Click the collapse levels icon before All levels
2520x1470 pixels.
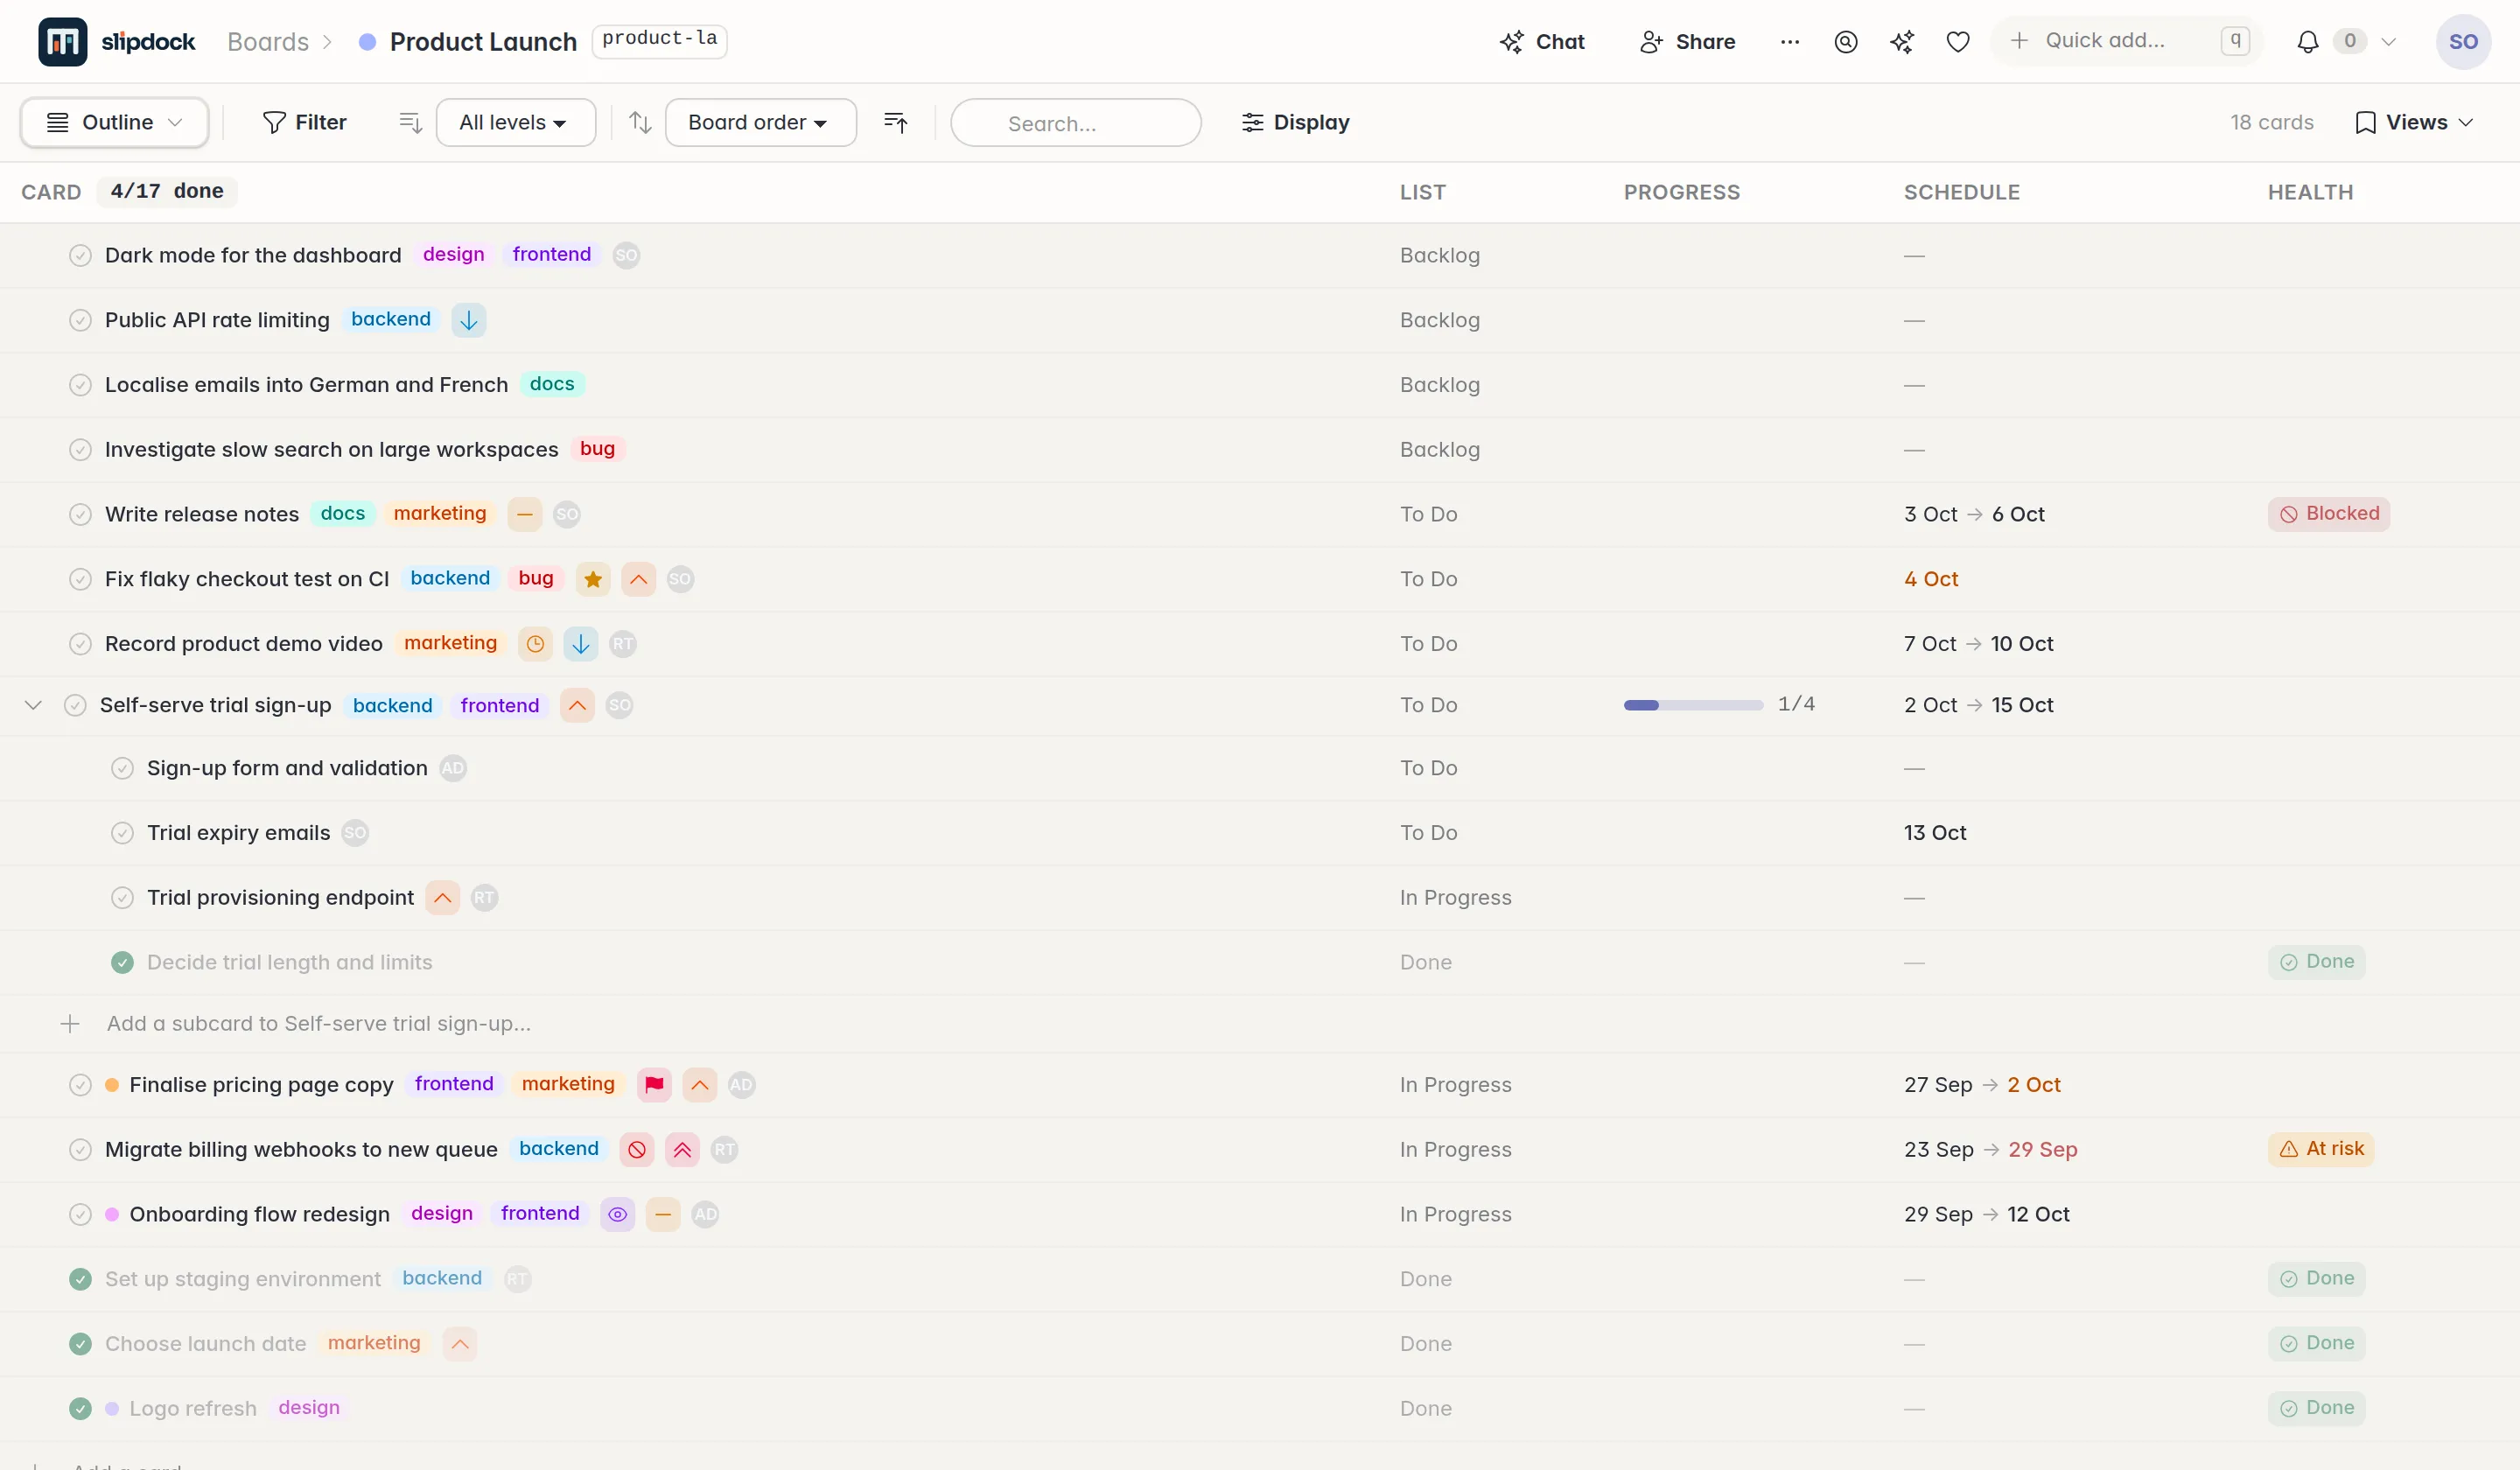pyautogui.click(x=410, y=122)
